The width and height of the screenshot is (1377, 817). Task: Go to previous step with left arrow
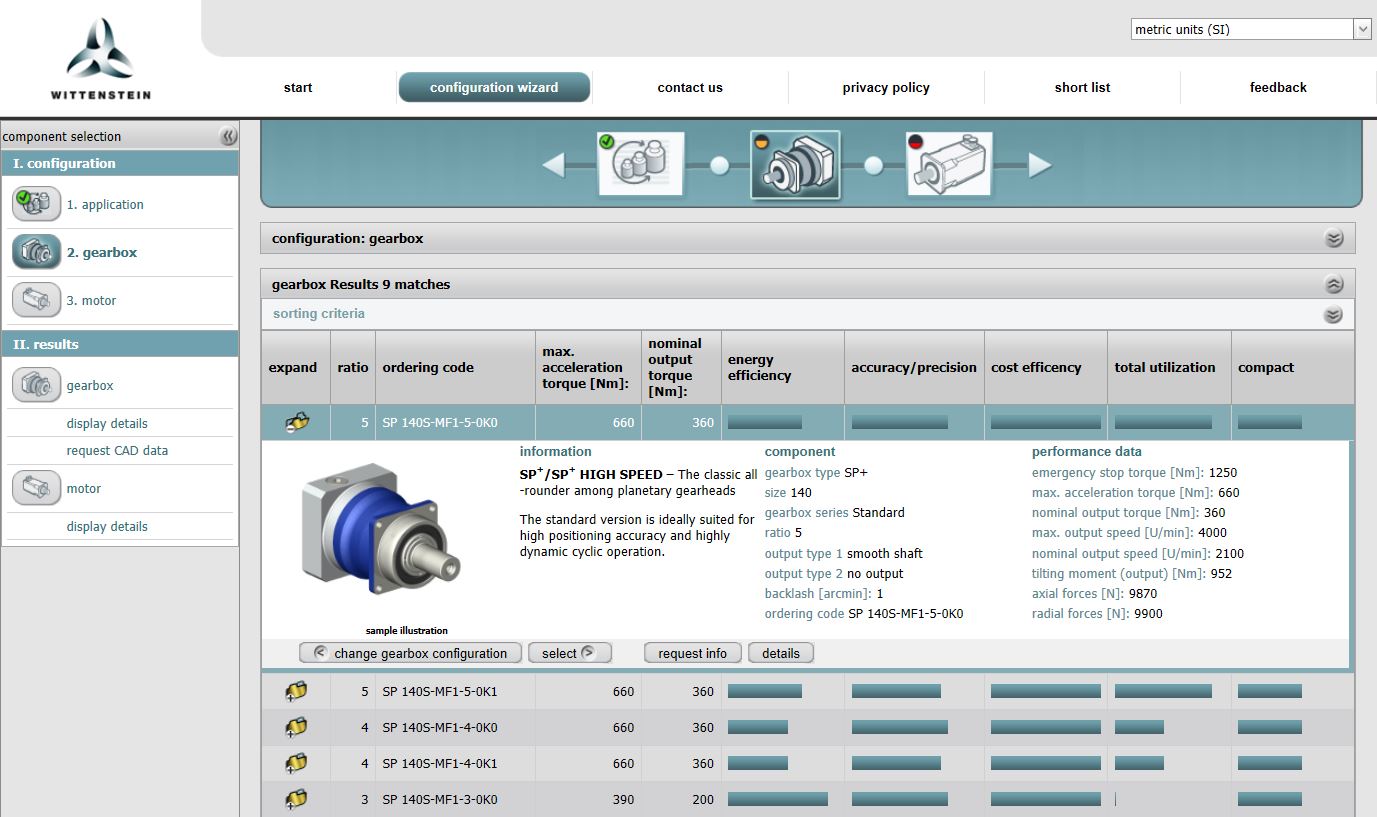(553, 165)
